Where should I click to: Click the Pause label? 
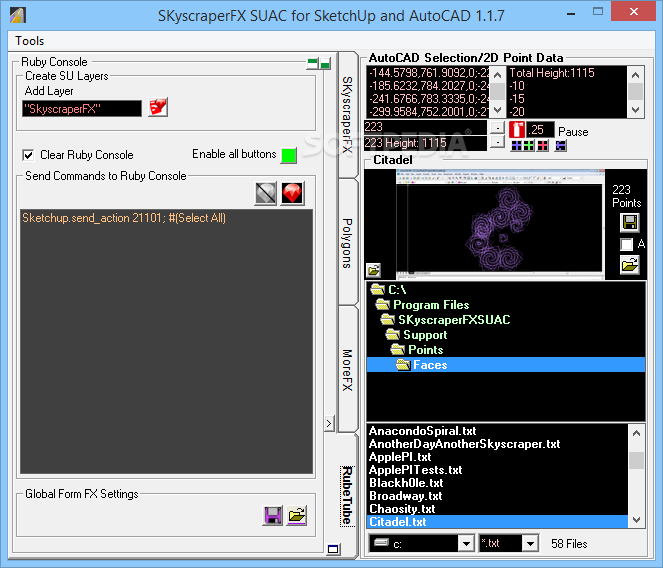pyautogui.click(x=573, y=132)
